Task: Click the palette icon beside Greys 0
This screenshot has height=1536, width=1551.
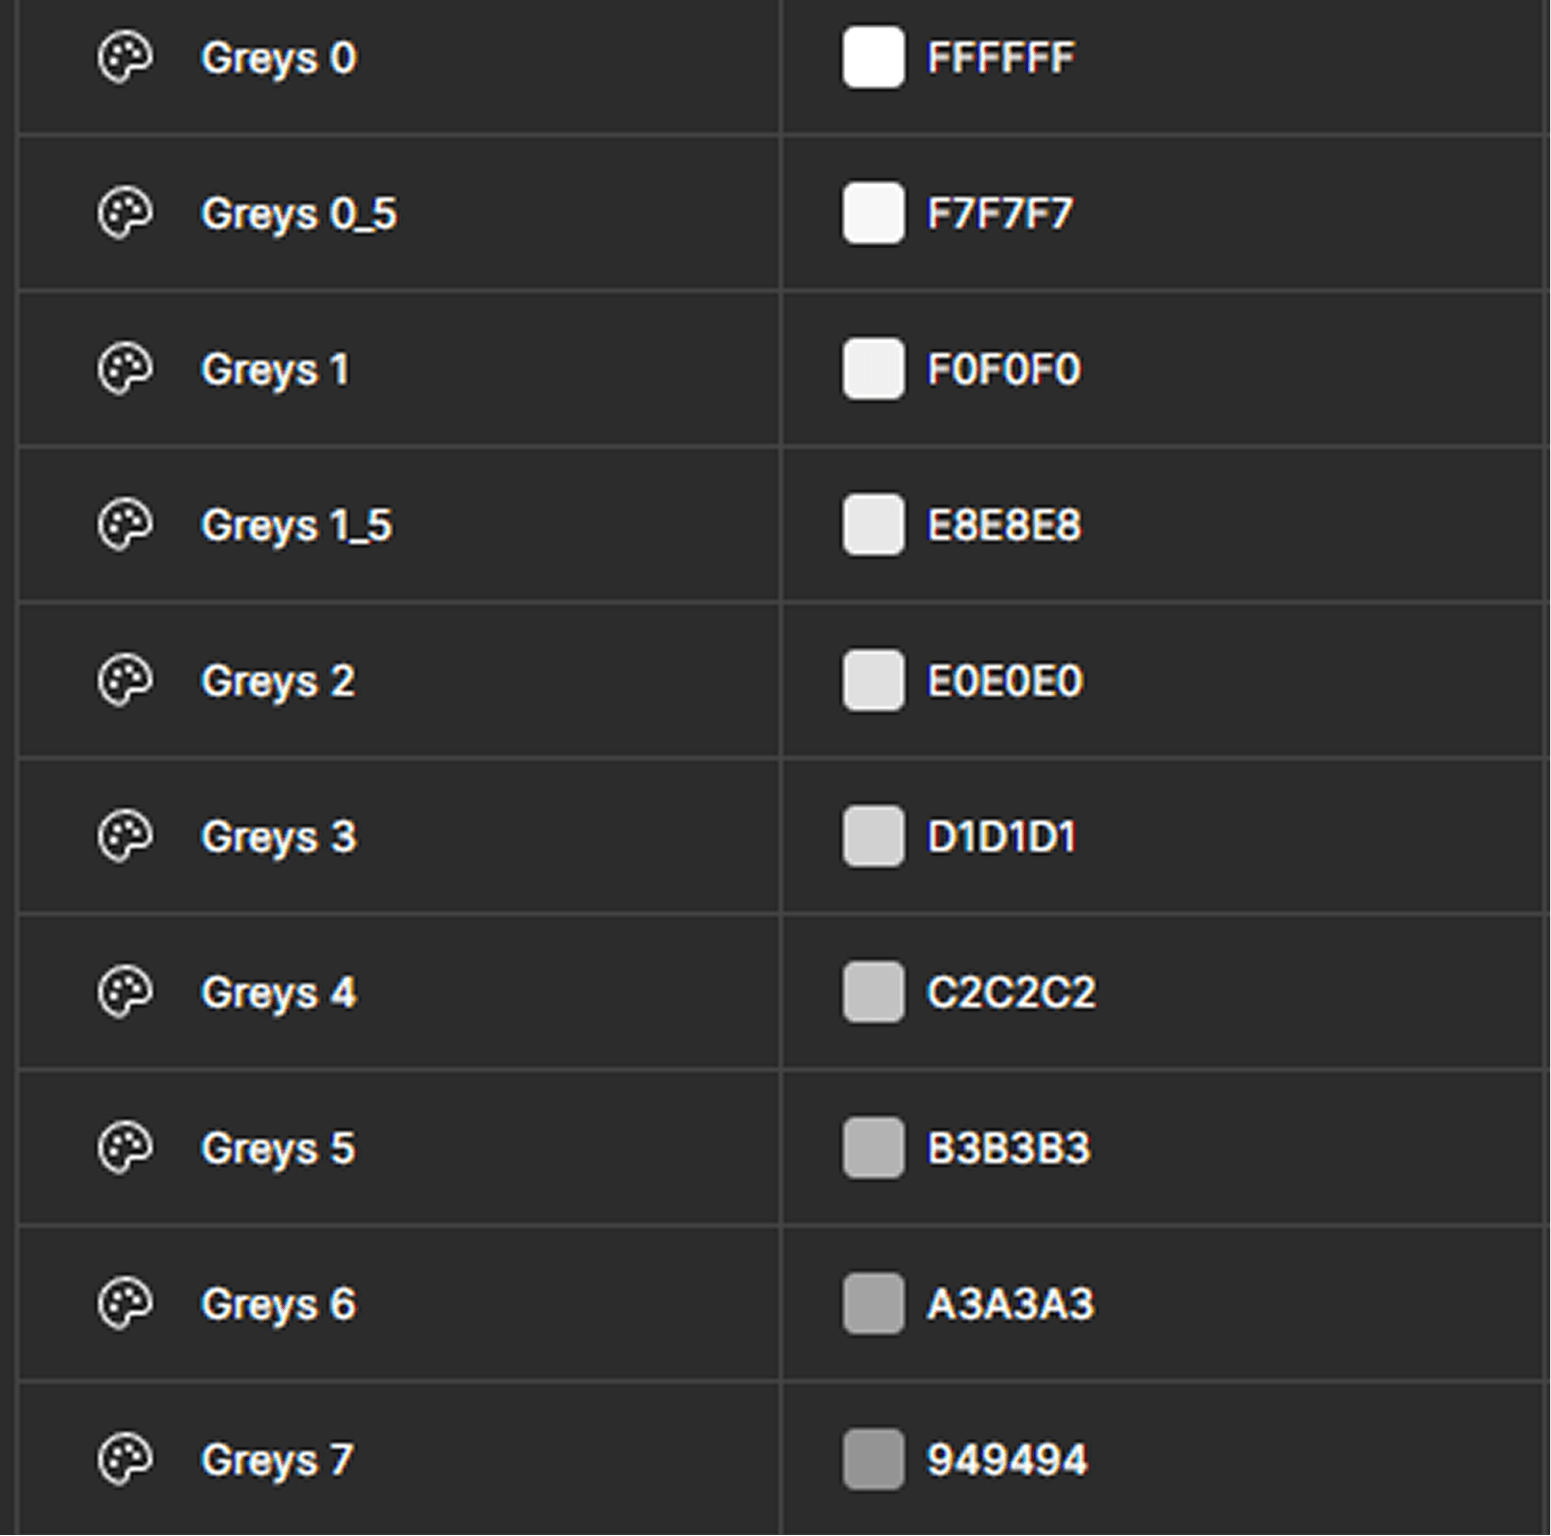Action: coord(126,57)
